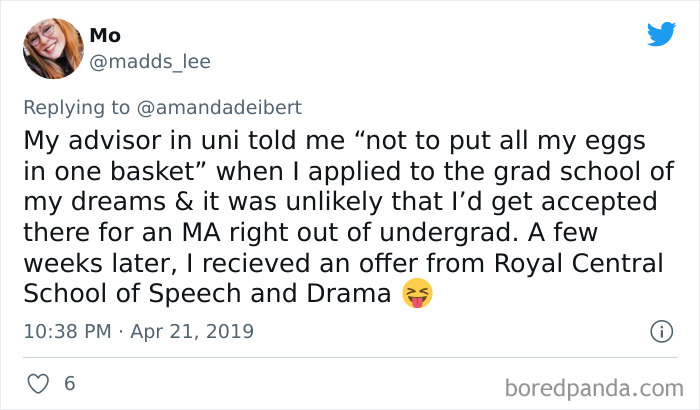Click the "Replying to" label

point(77,108)
